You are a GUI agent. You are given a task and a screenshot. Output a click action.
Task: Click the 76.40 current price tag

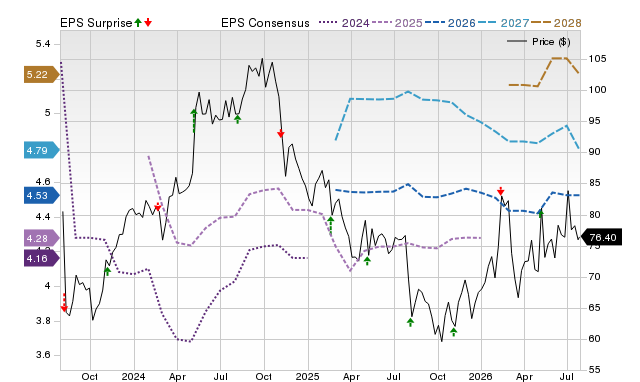pyautogui.click(x=601, y=237)
